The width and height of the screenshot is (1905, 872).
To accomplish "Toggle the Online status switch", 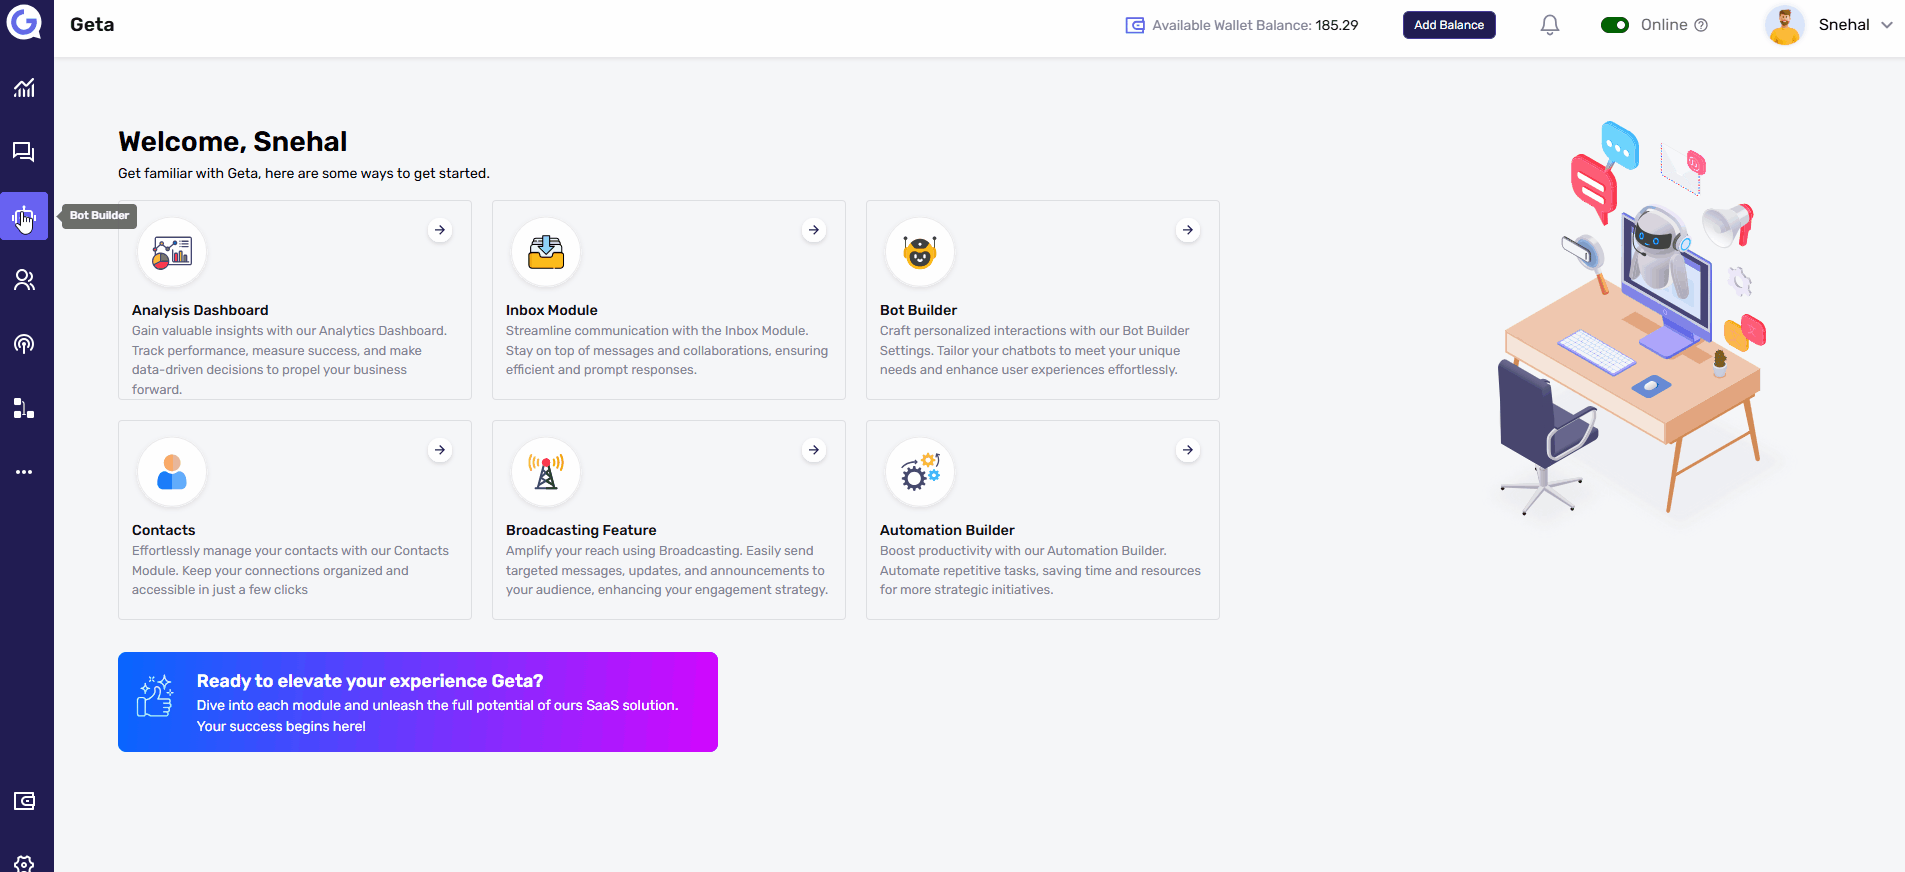I will coord(1614,25).
